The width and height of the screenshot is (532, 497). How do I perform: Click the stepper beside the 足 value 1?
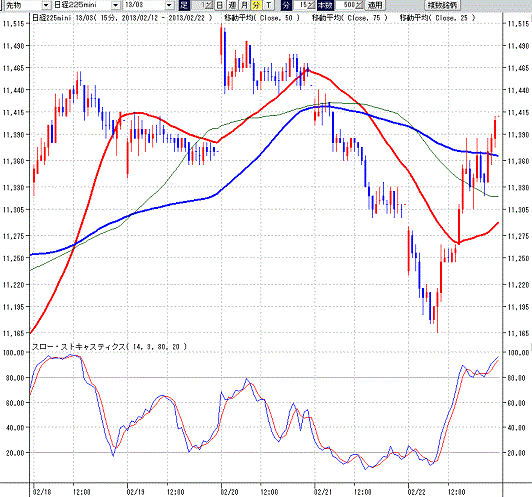pos(210,5)
